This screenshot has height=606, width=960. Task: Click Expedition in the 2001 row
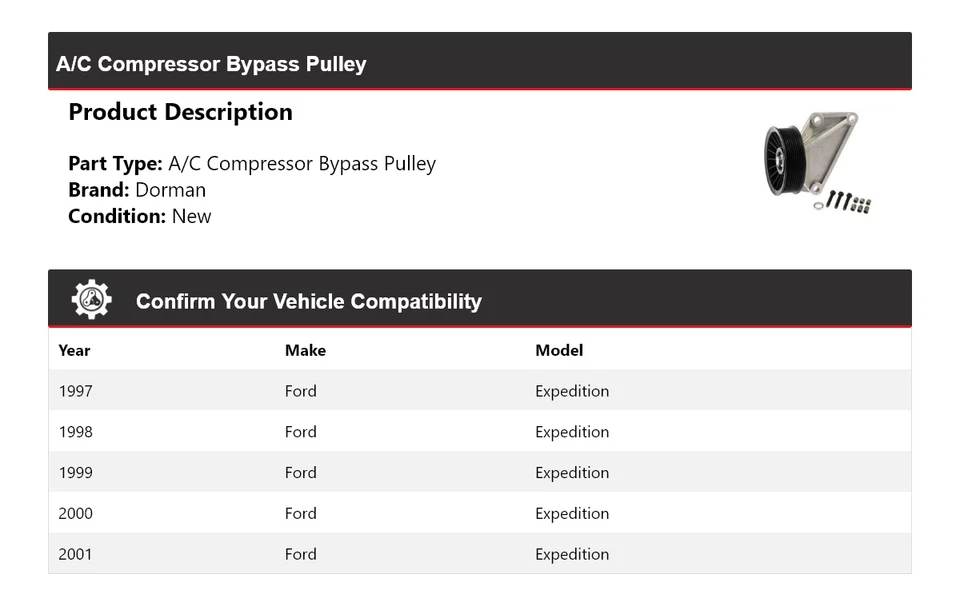point(572,554)
